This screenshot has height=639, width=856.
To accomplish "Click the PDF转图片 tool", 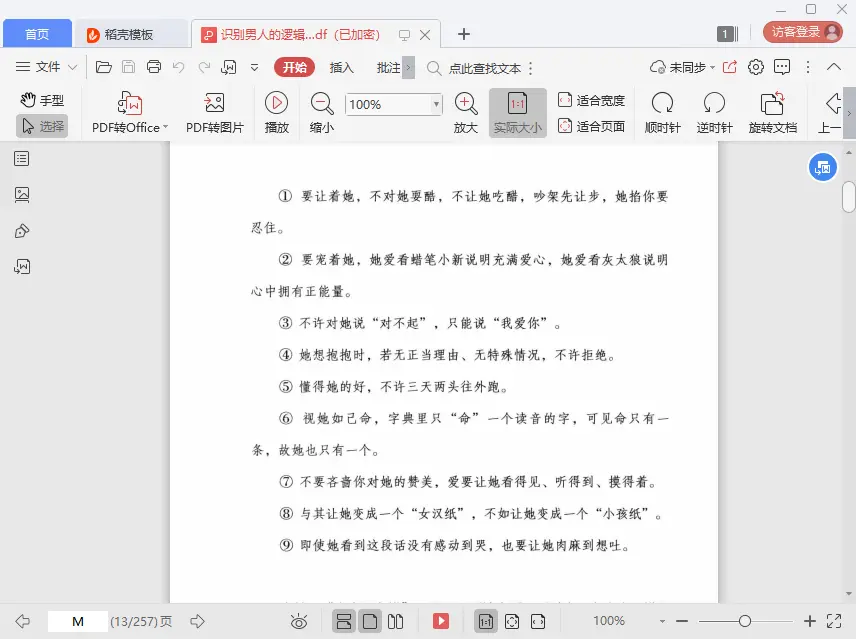I will pyautogui.click(x=215, y=113).
